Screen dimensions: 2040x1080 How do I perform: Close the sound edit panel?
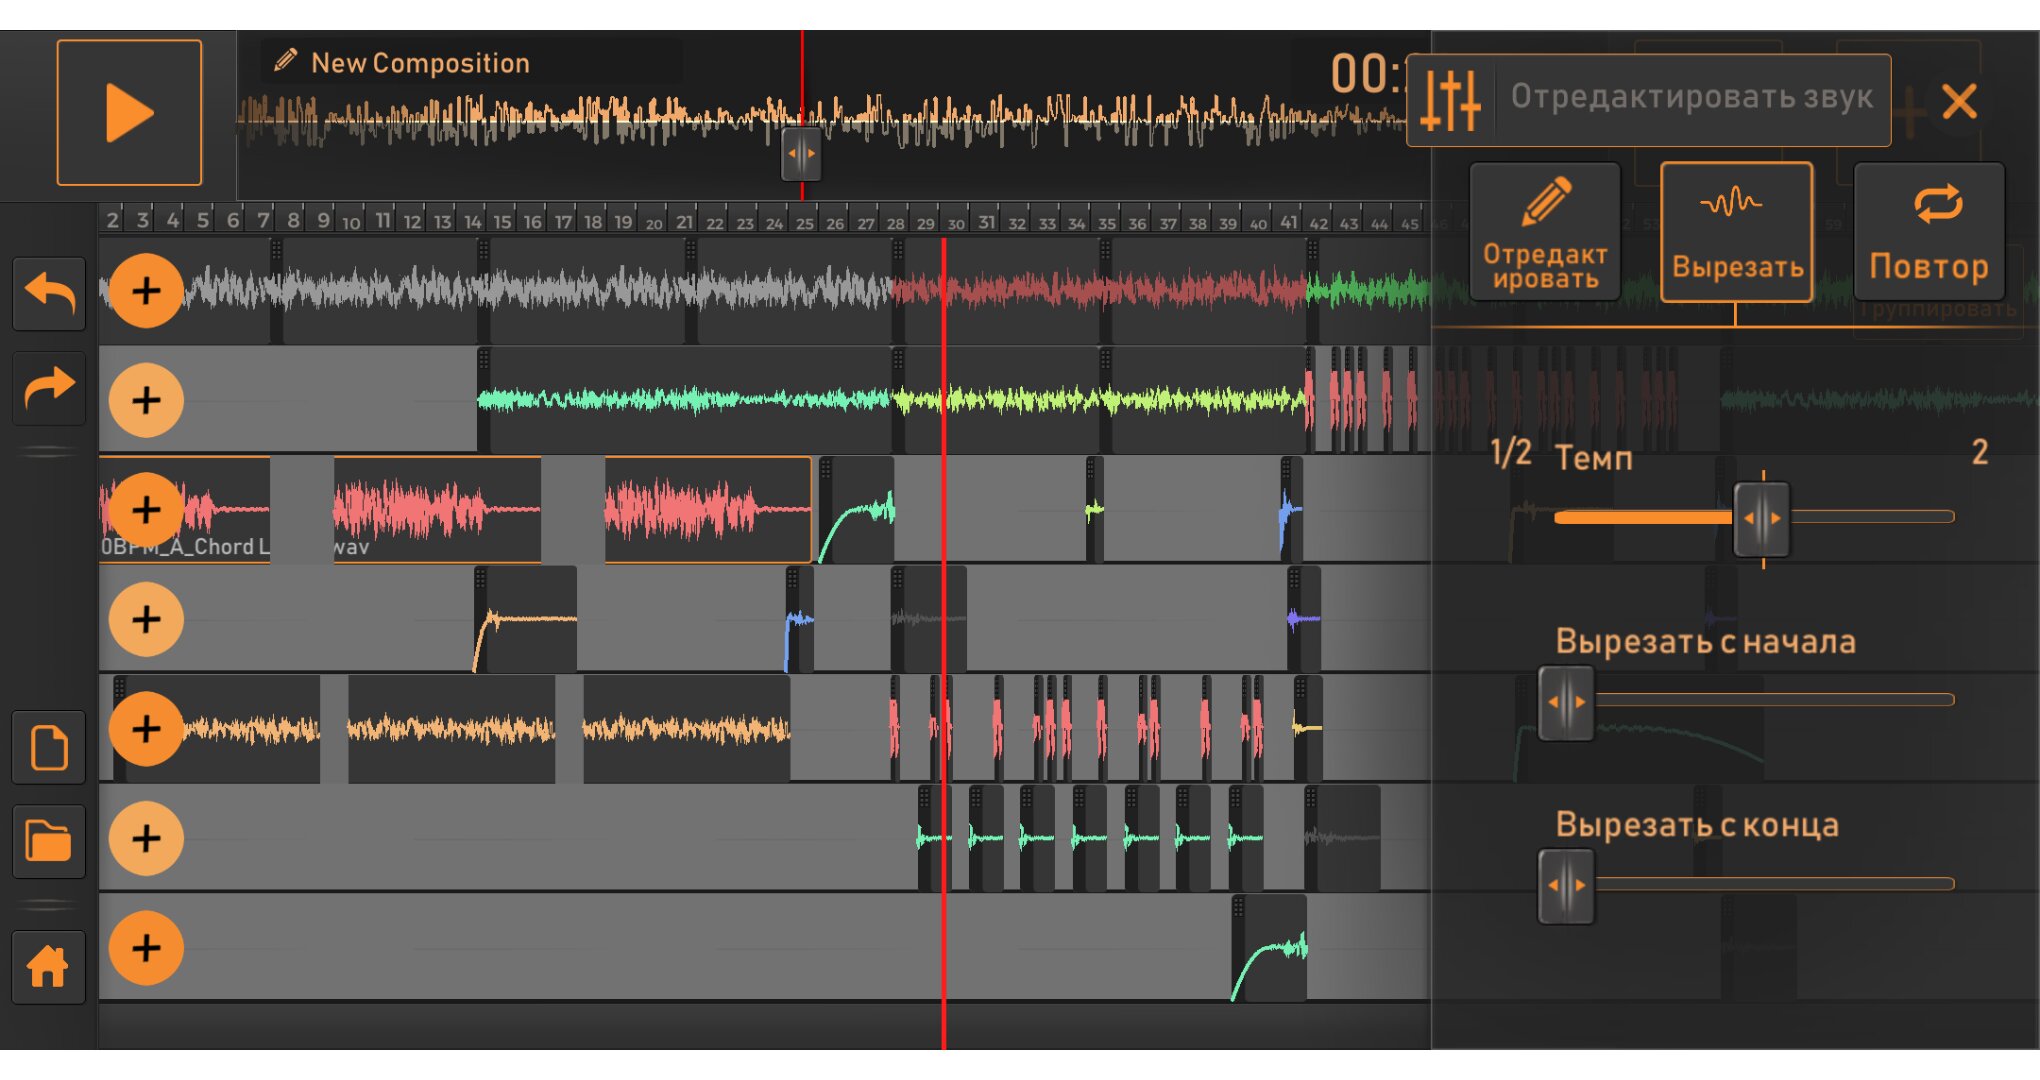click(1959, 101)
